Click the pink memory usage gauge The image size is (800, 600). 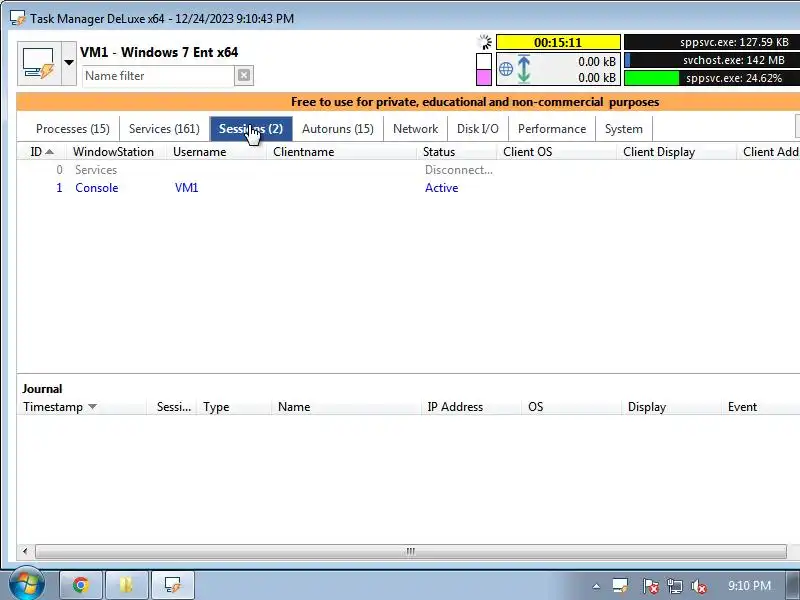pyautogui.click(x=484, y=69)
